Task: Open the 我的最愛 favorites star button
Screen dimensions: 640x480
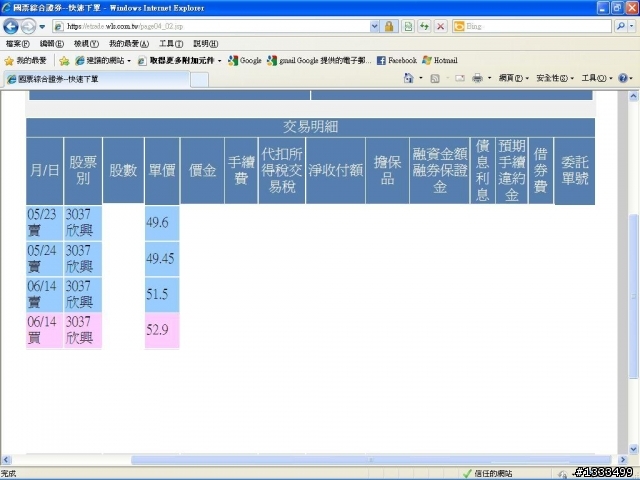Action: pyautogui.click(x=25, y=61)
